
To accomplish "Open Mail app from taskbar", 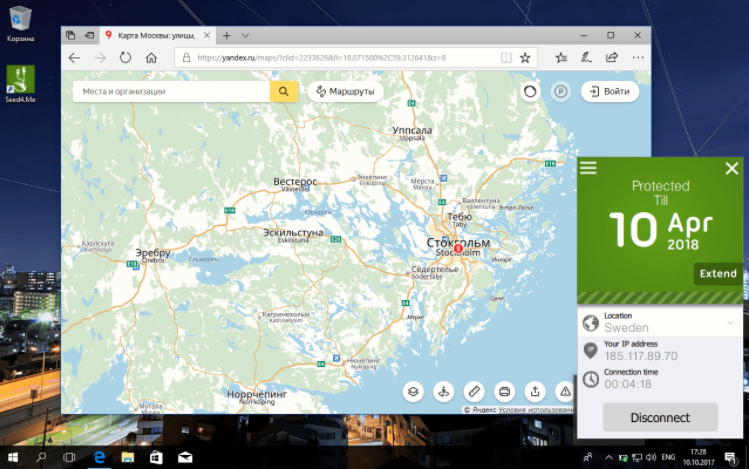I will point(185,458).
